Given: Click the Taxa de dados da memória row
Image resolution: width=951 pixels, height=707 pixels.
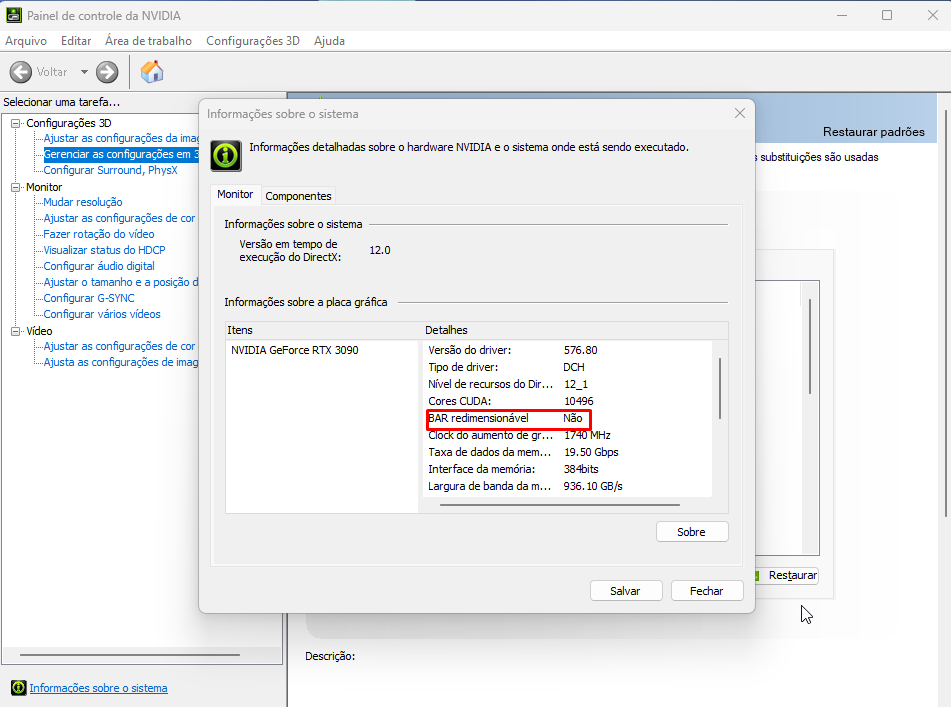Looking at the screenshot, I should (x=567, y=452).
